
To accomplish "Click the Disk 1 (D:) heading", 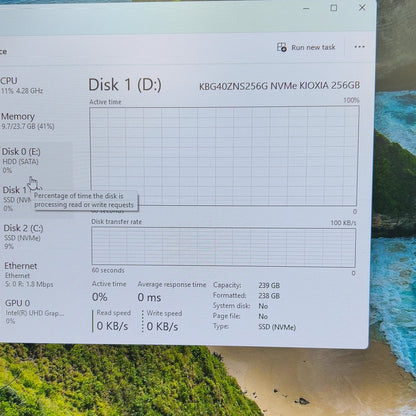I will click(x=125, y=85).
